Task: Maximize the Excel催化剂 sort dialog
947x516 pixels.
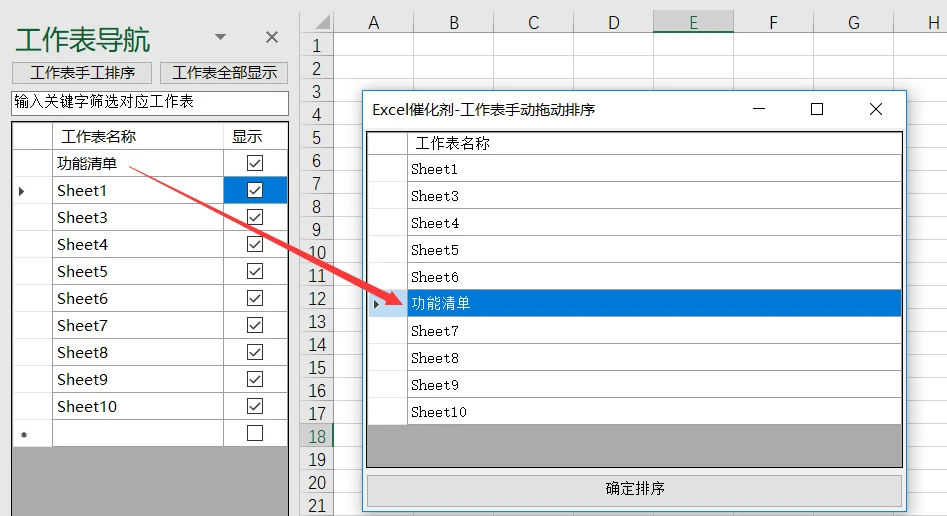Action: (817, 109)
